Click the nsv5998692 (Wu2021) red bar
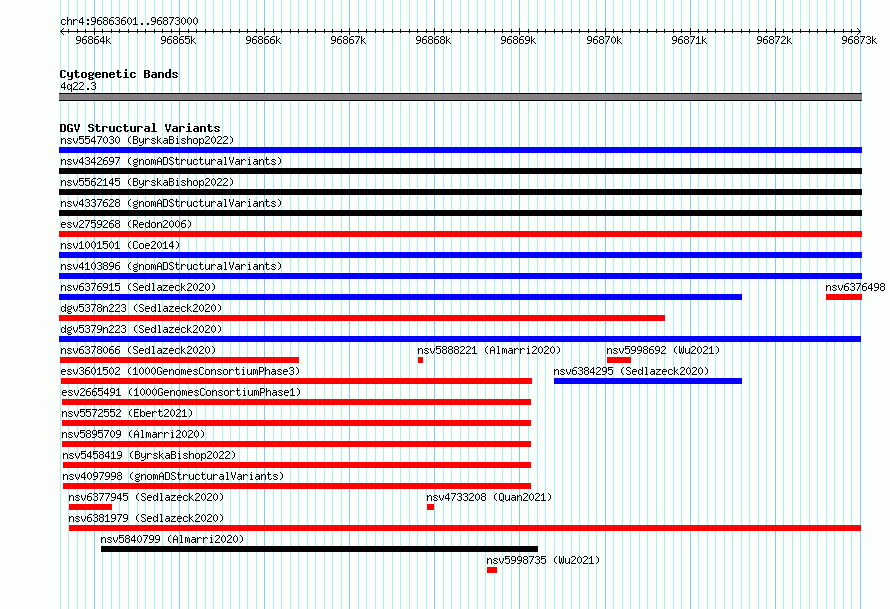 coord(619,360)
